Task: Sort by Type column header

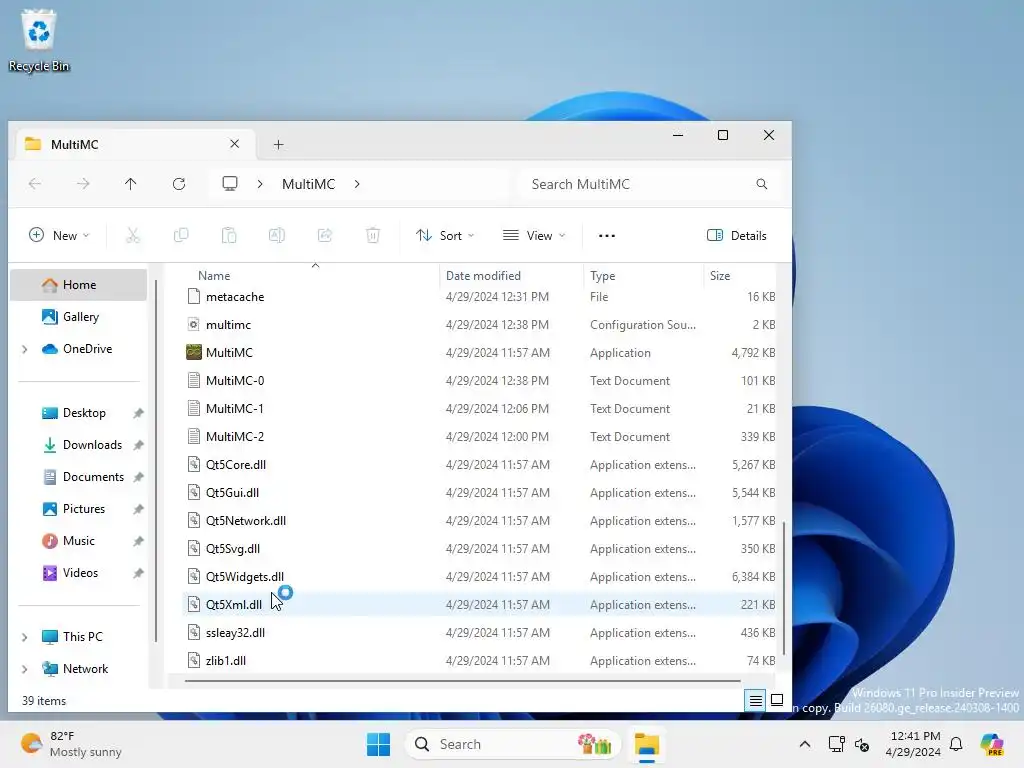Action: [643, 276]
